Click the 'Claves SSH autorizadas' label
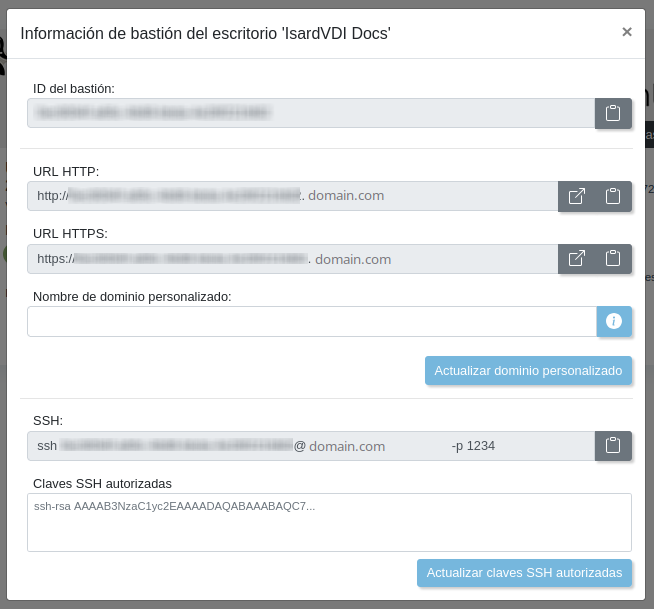The image size is (654, 609). [x=102, y=483]
